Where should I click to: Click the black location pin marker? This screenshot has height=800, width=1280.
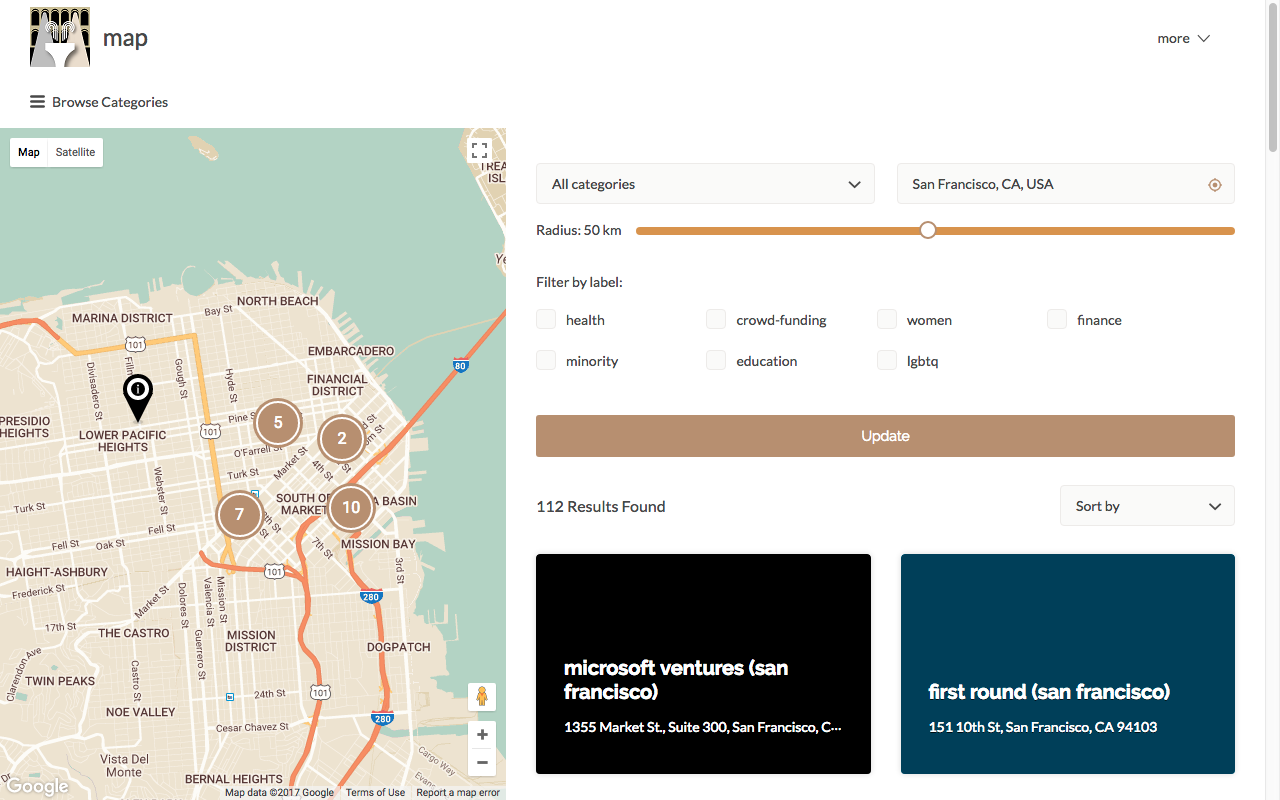137,397
